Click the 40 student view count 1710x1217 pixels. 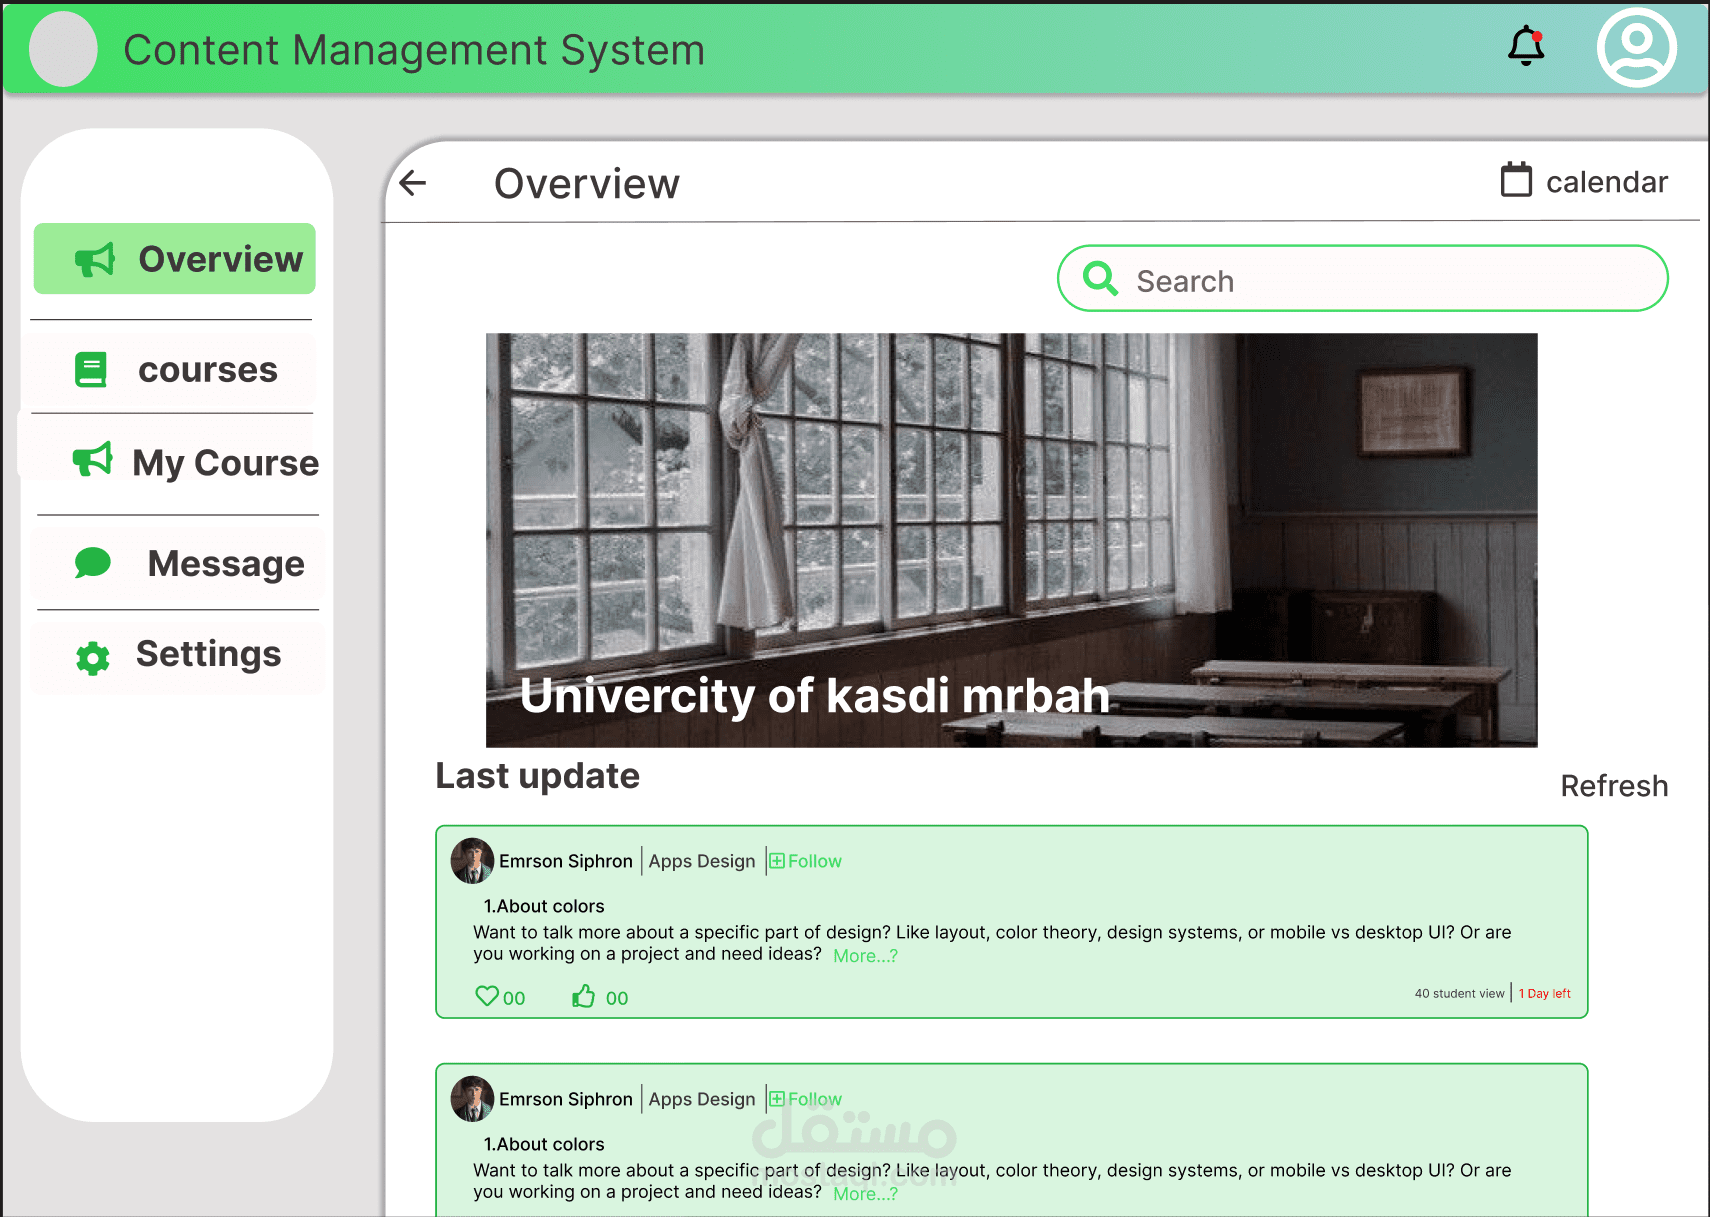coord(1459,993)
